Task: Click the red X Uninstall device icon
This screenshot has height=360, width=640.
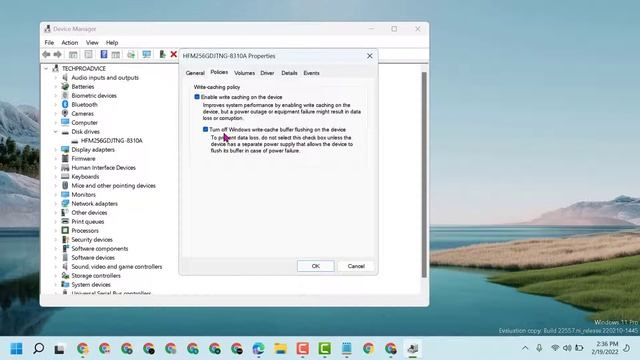Action: tap(173, 54)
